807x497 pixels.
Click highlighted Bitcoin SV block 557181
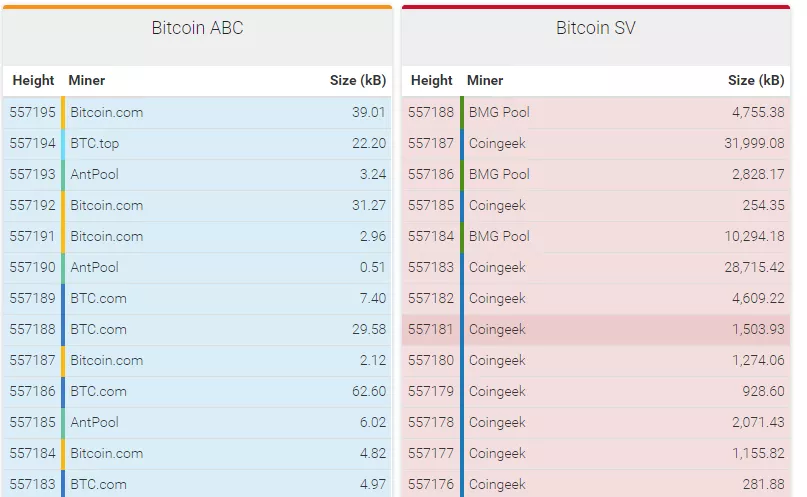coord(595,329)
